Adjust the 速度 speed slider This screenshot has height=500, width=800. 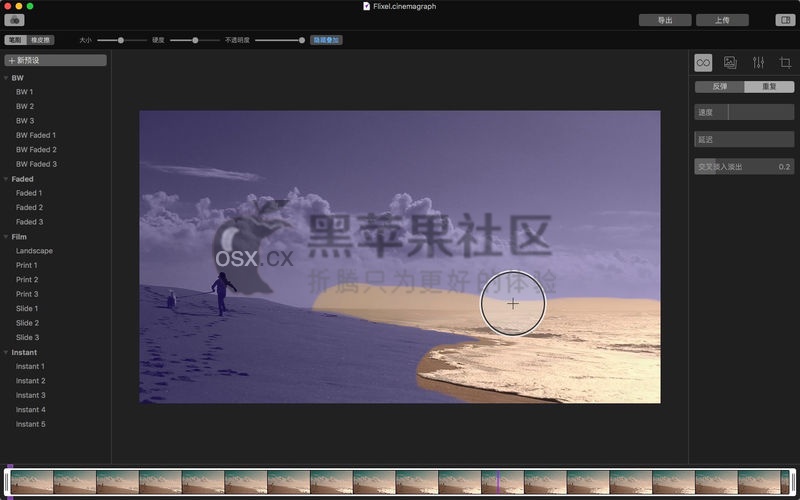(x=744, y=112)
